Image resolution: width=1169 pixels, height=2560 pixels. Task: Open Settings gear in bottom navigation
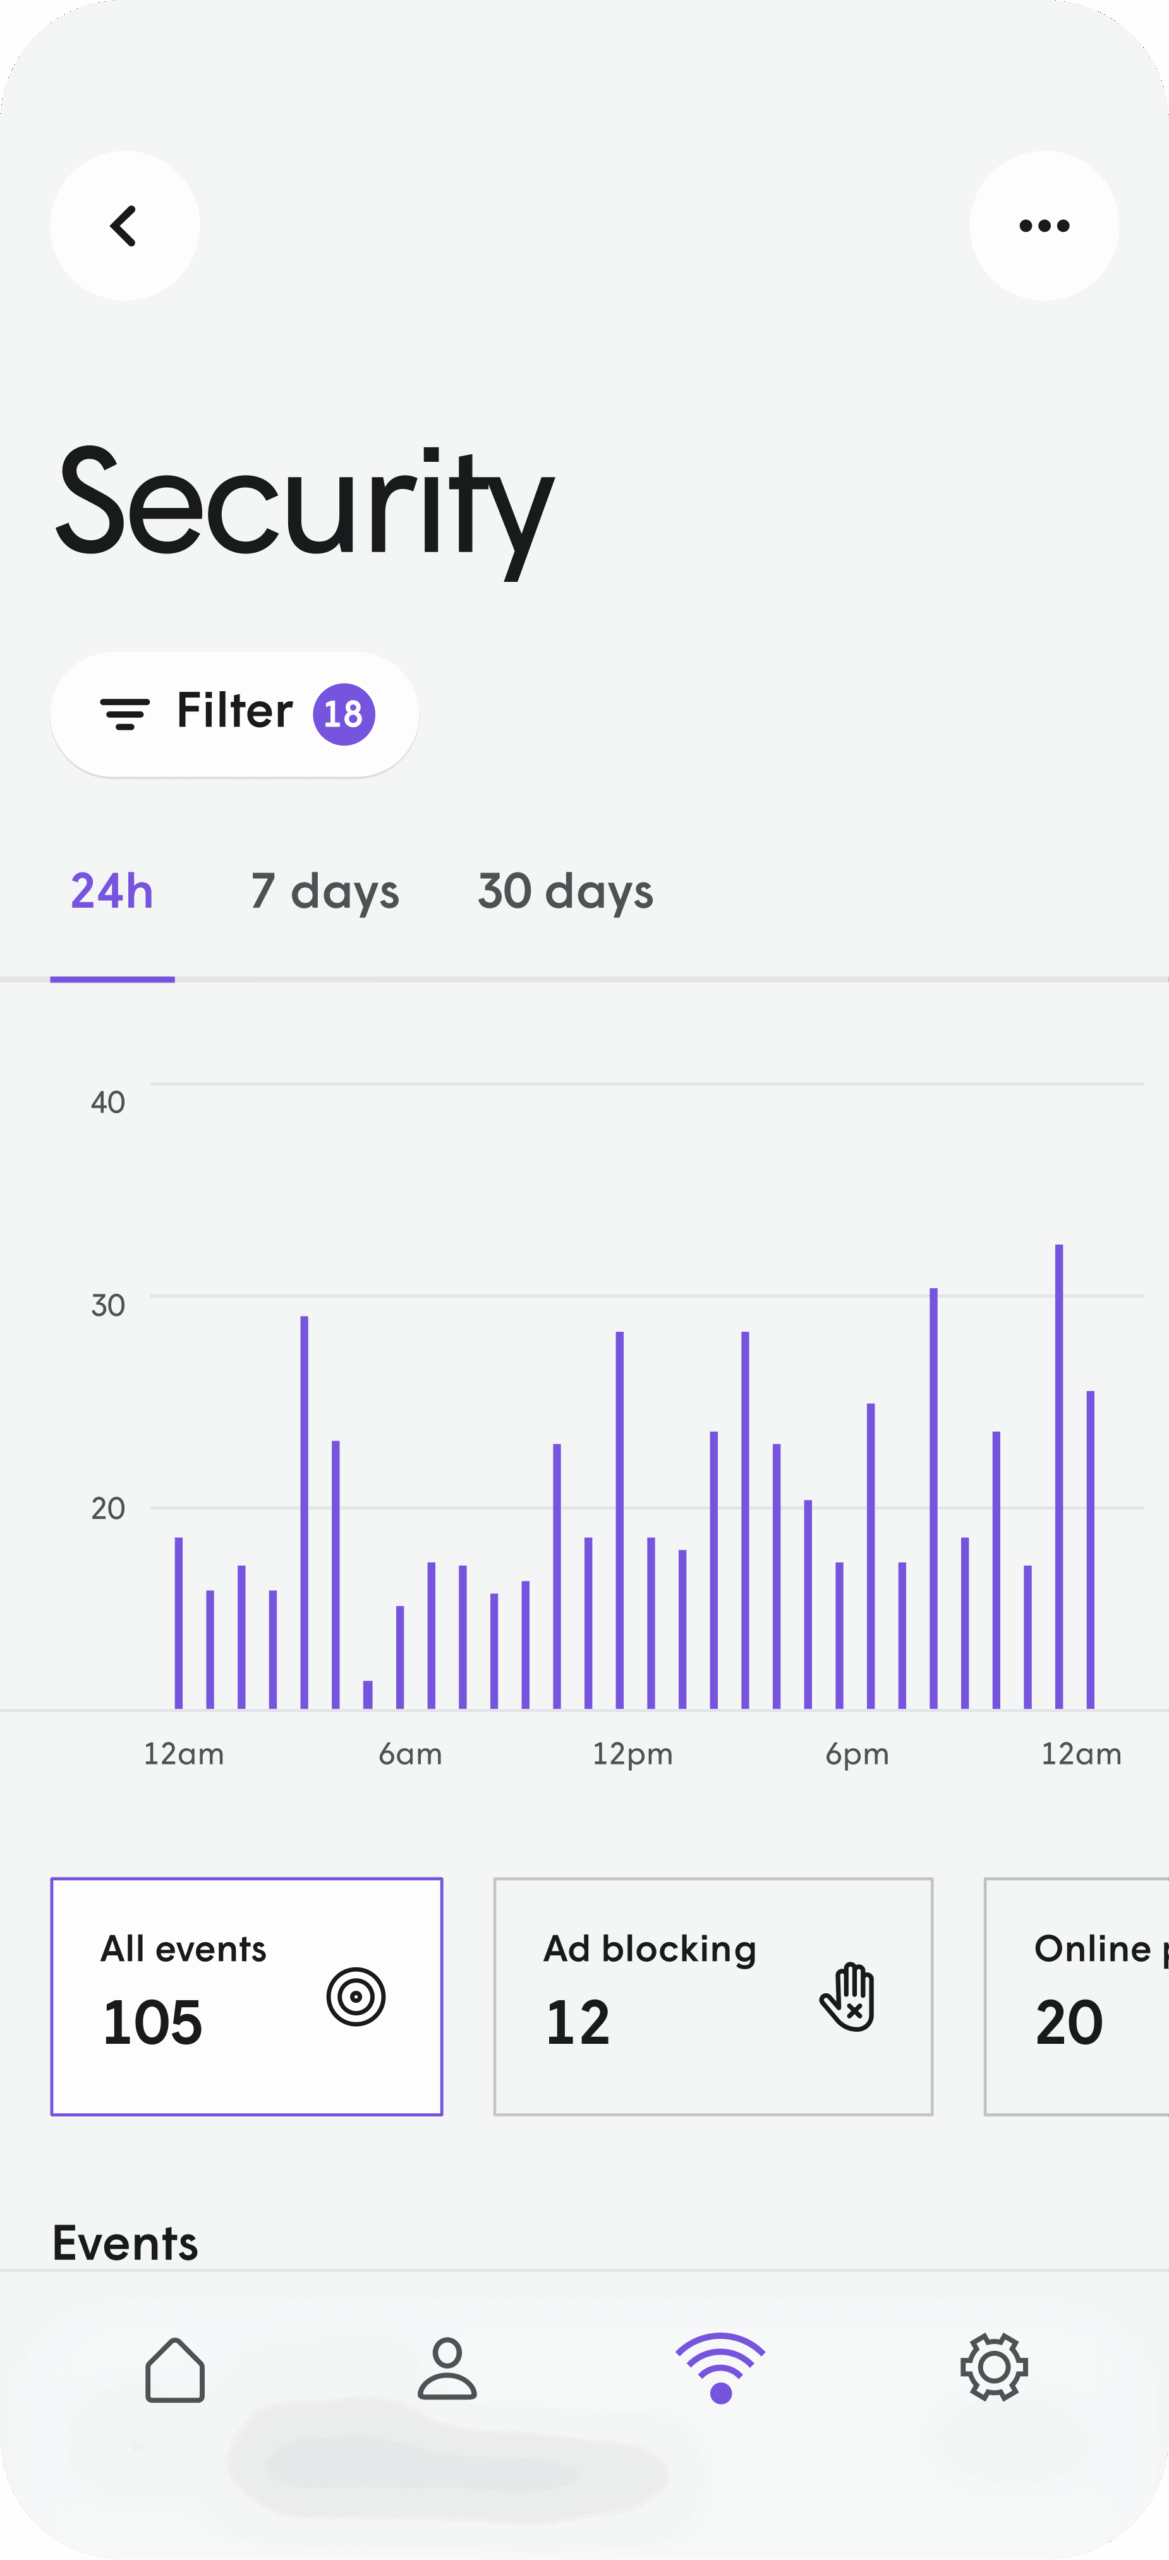(x=994, y=2368)
